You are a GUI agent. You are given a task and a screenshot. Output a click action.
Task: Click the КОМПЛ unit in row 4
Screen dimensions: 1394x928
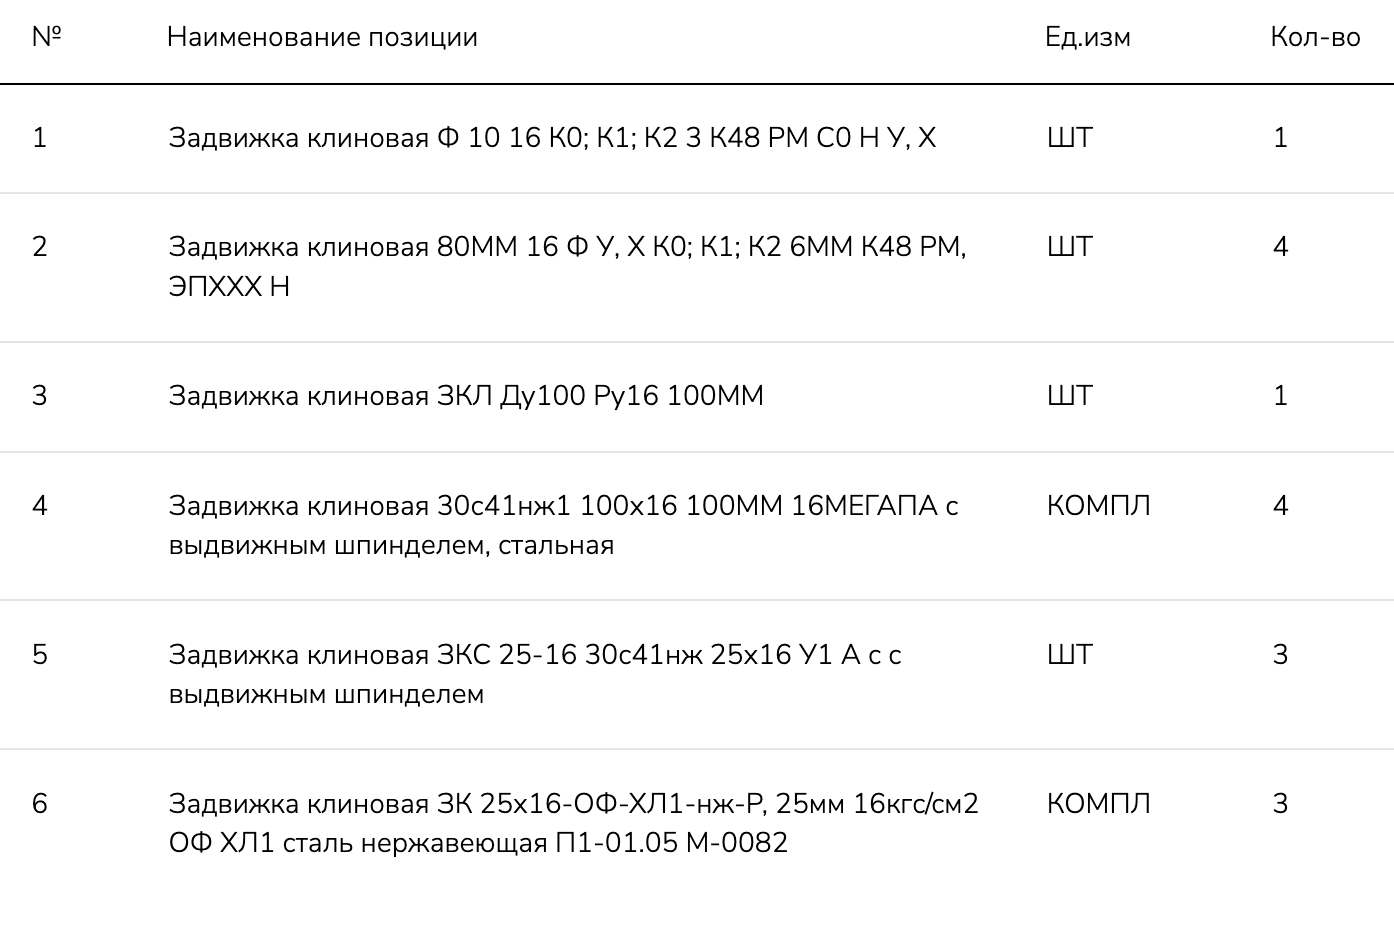[x=1098, y=506]
